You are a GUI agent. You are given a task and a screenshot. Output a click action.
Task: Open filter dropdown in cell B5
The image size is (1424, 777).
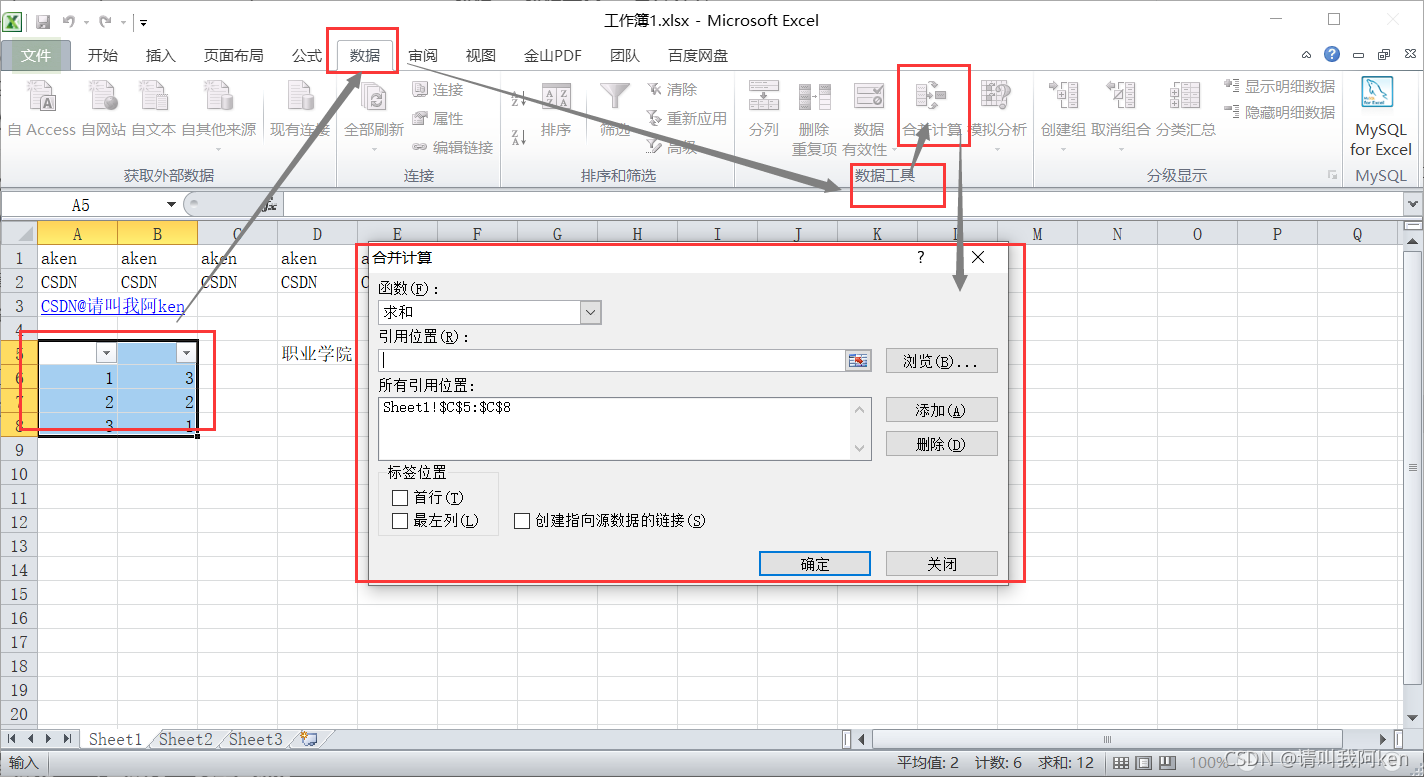pos(186,353)
